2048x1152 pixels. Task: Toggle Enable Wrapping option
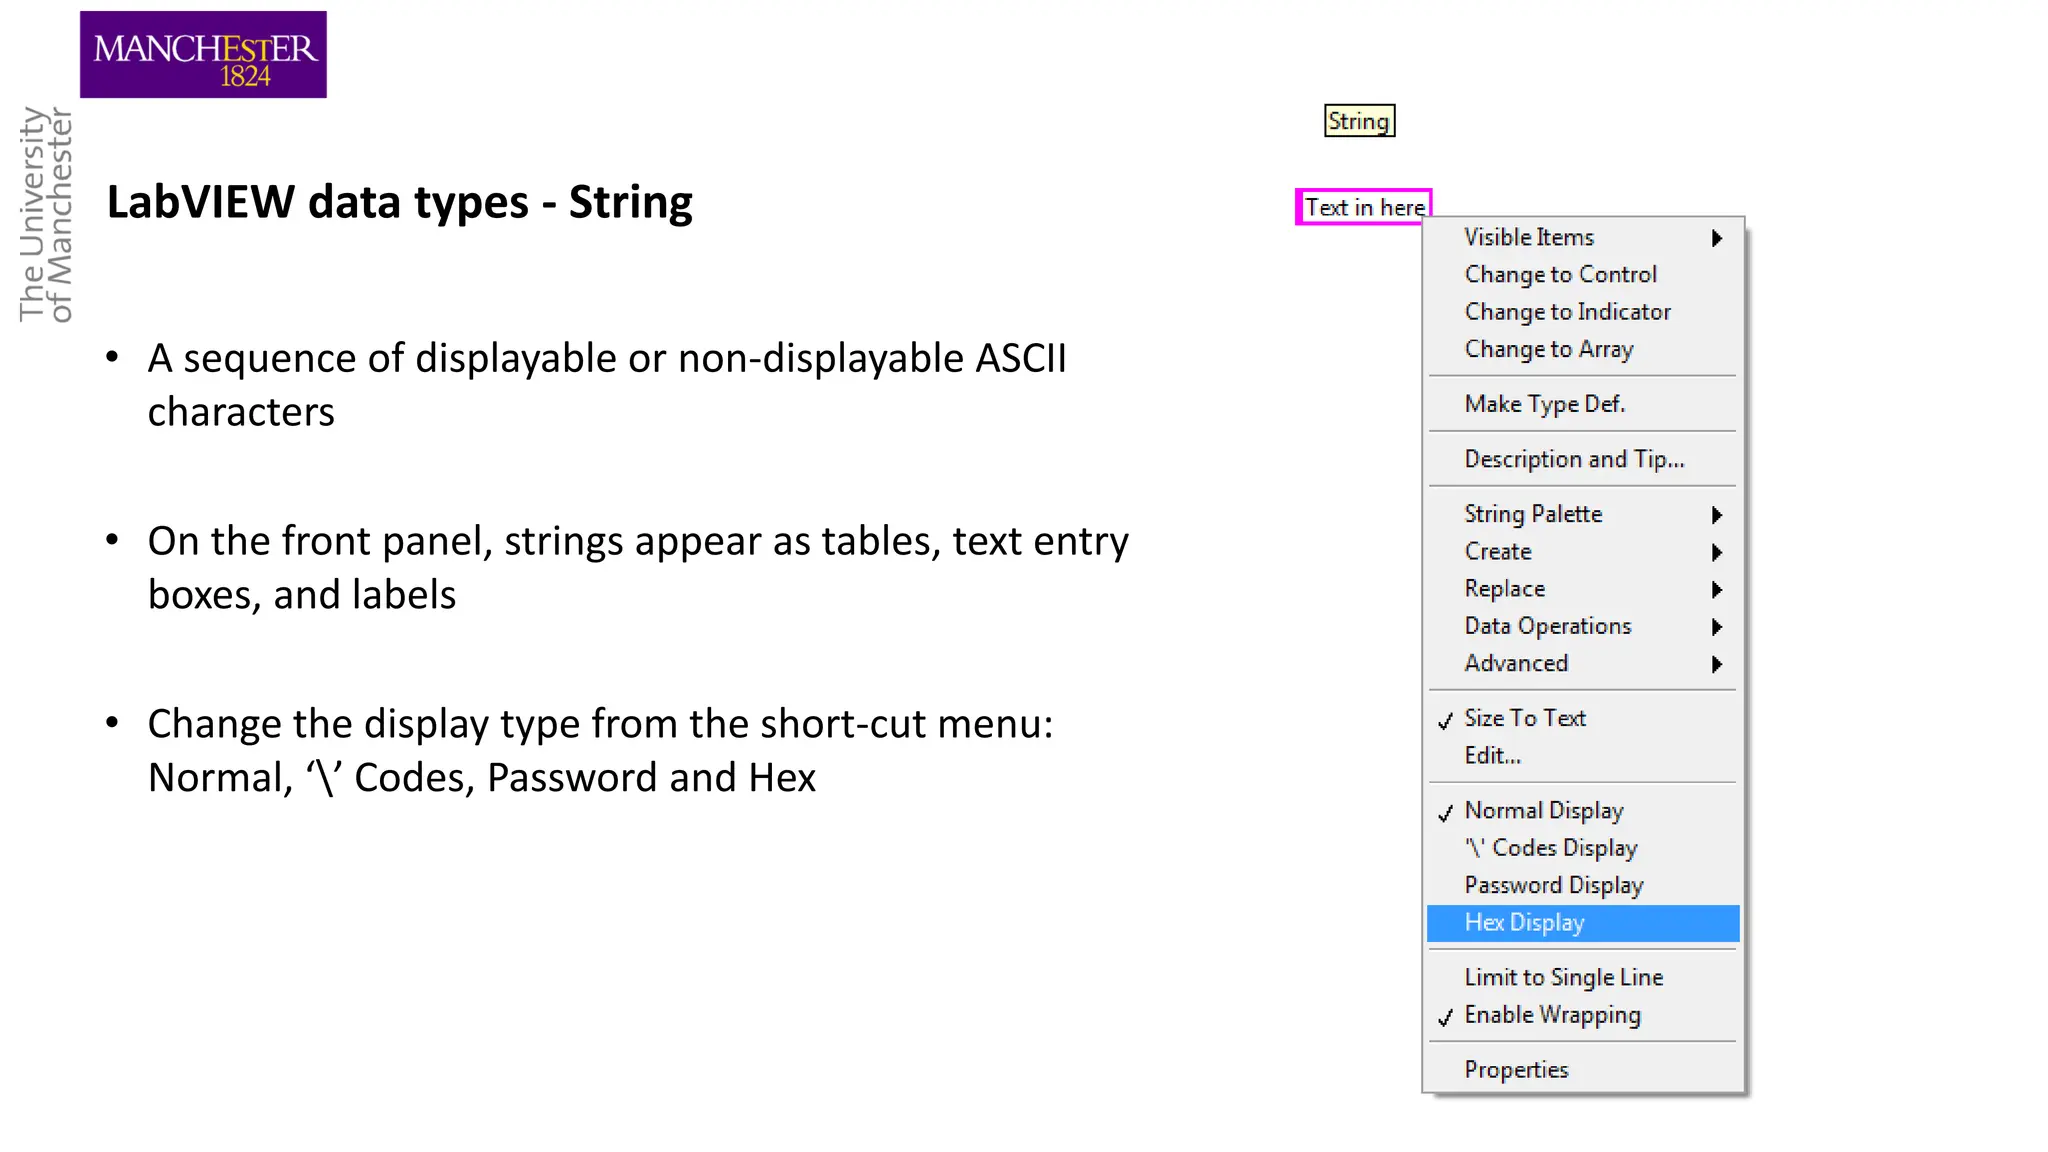(x=1583, y=1015)
